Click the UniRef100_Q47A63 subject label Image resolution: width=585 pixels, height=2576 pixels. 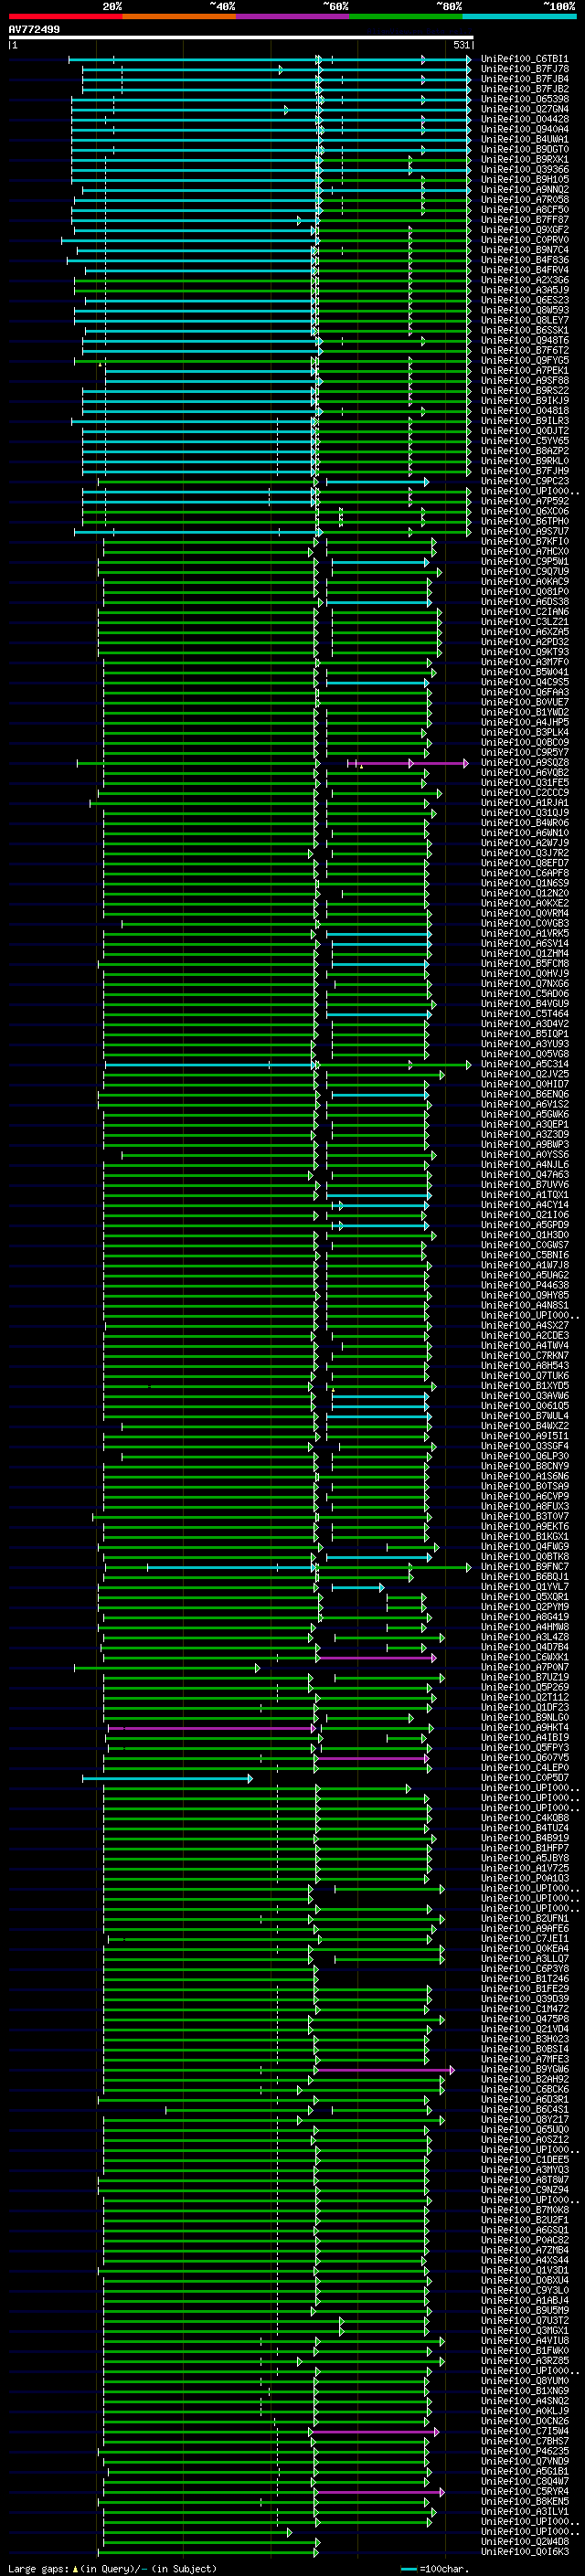point(525,1175)
